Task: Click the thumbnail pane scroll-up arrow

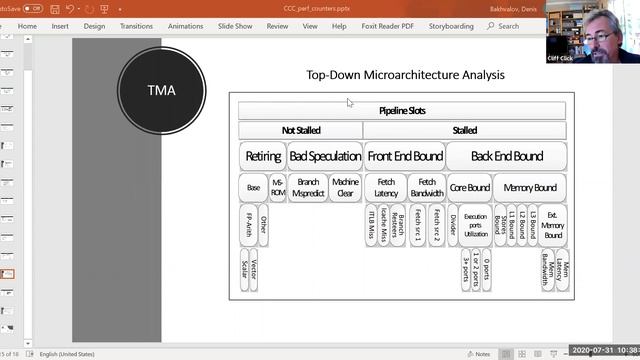Action: (x=28, y=40)
